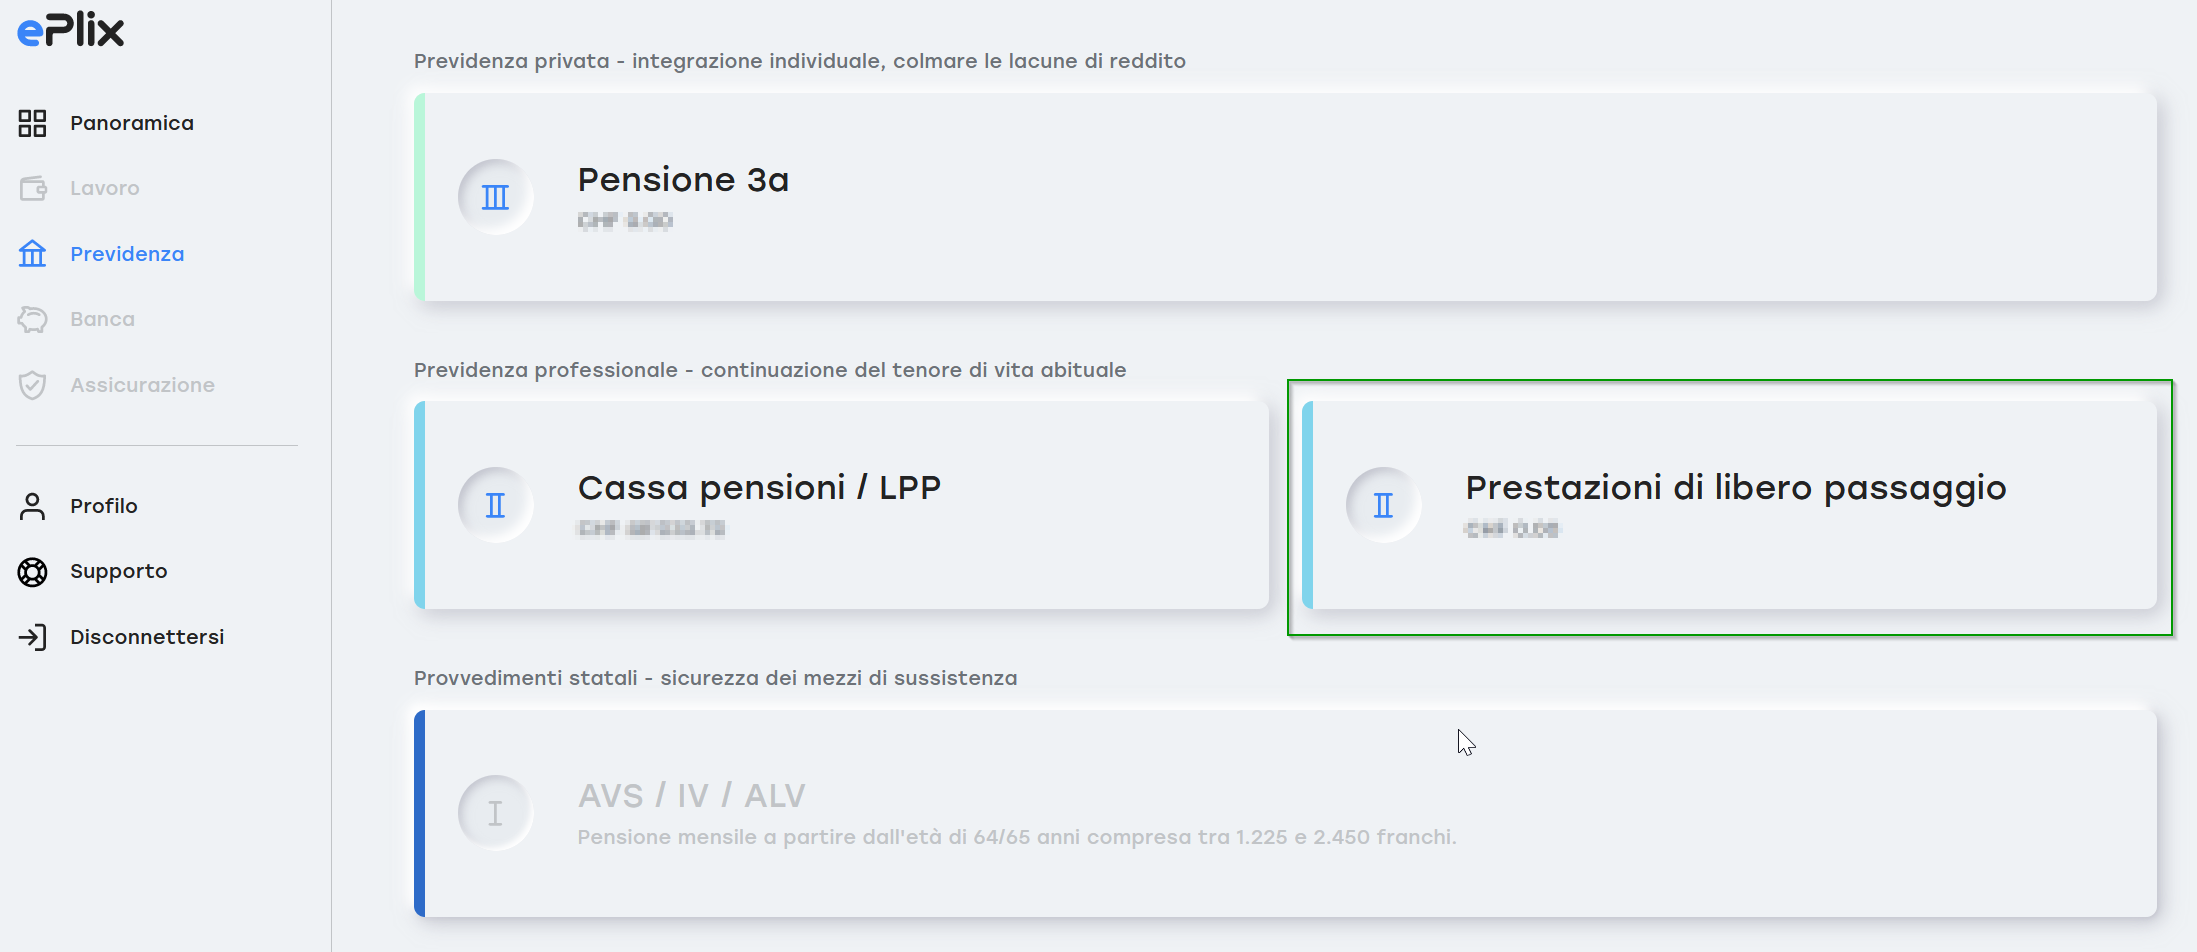Open Prestazioni di libero passaggio card
This screenshot has height=952, width=2197.
click(1729, 505)
